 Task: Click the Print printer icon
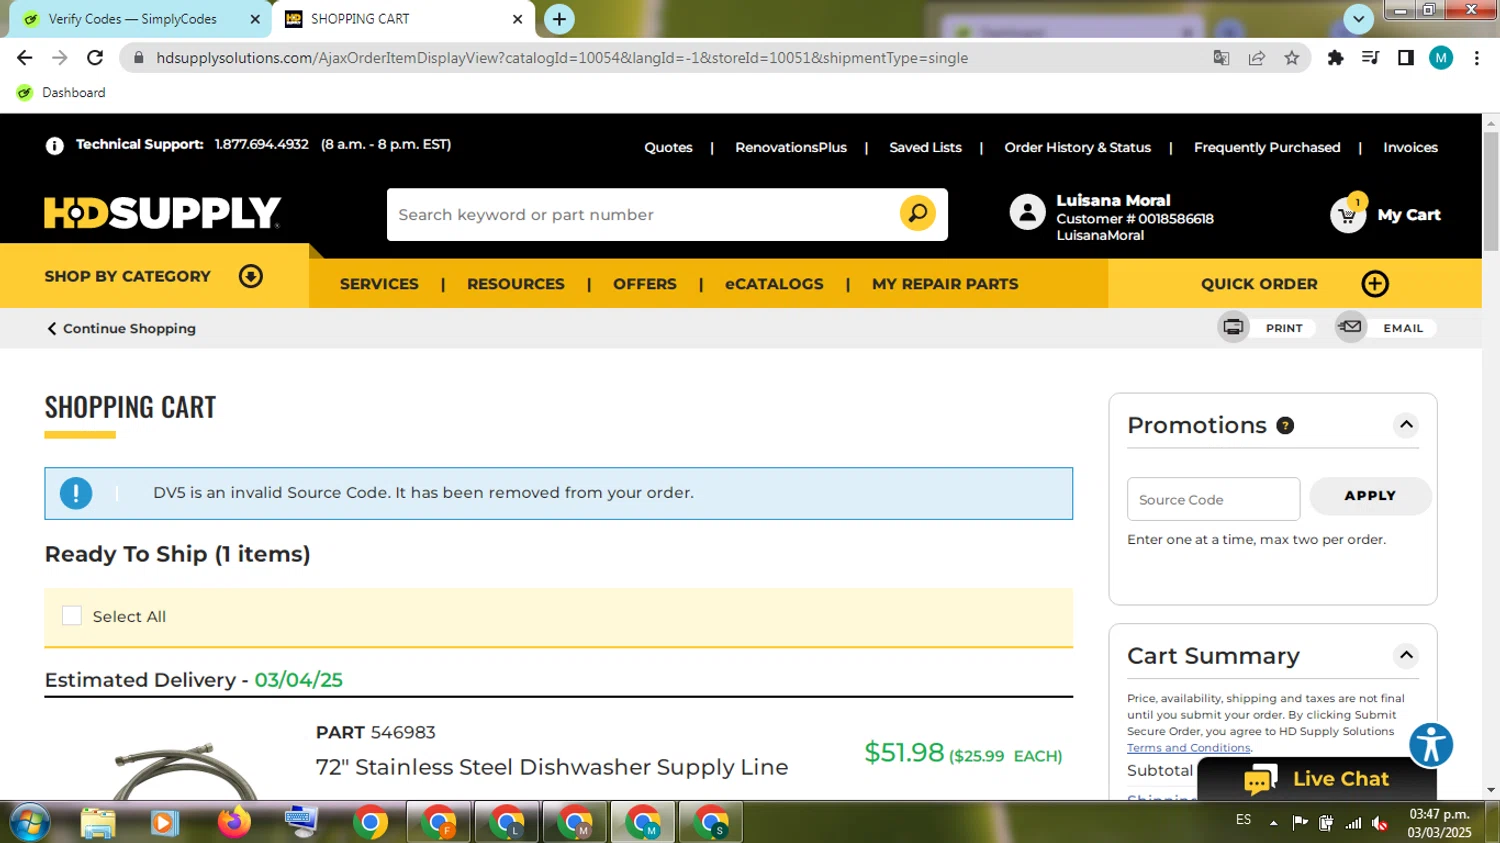click(1233, 327)
